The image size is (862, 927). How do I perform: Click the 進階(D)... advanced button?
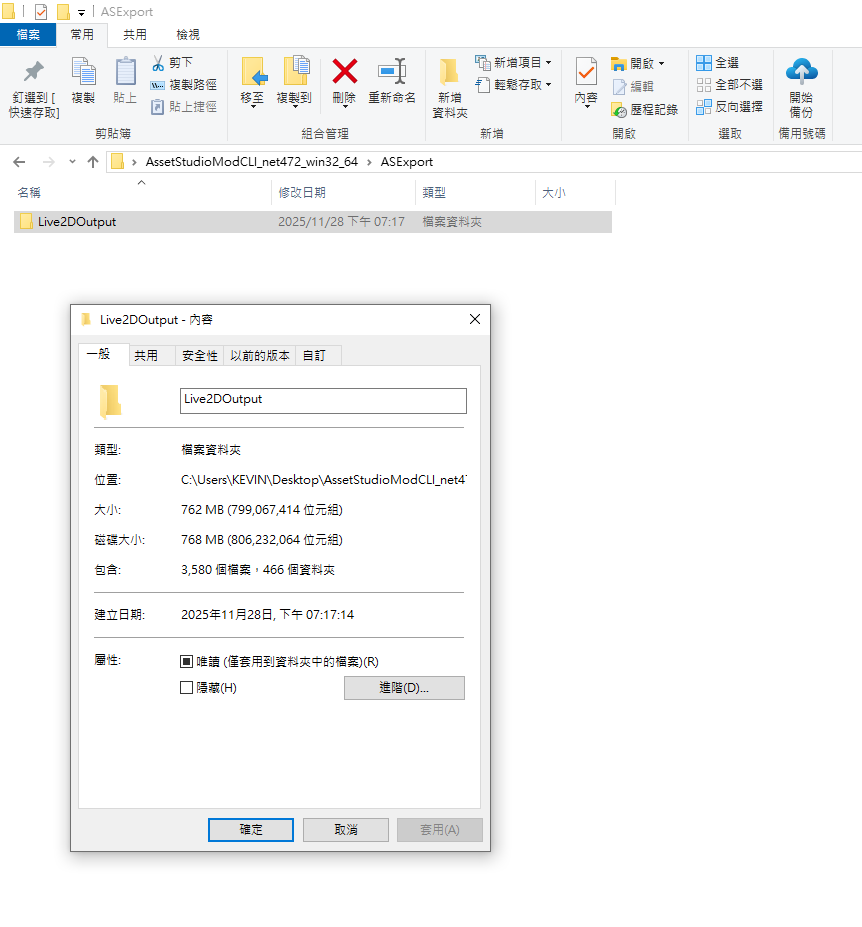click(404, 688)
